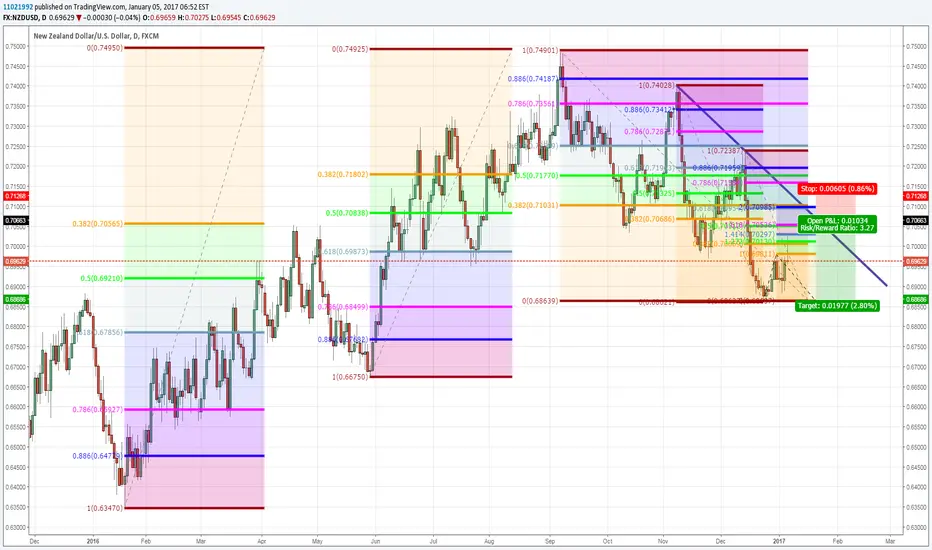Click the 0.5(0.71770) retracement label
This screenshot has width=932, height=550.
coord(537,176)
